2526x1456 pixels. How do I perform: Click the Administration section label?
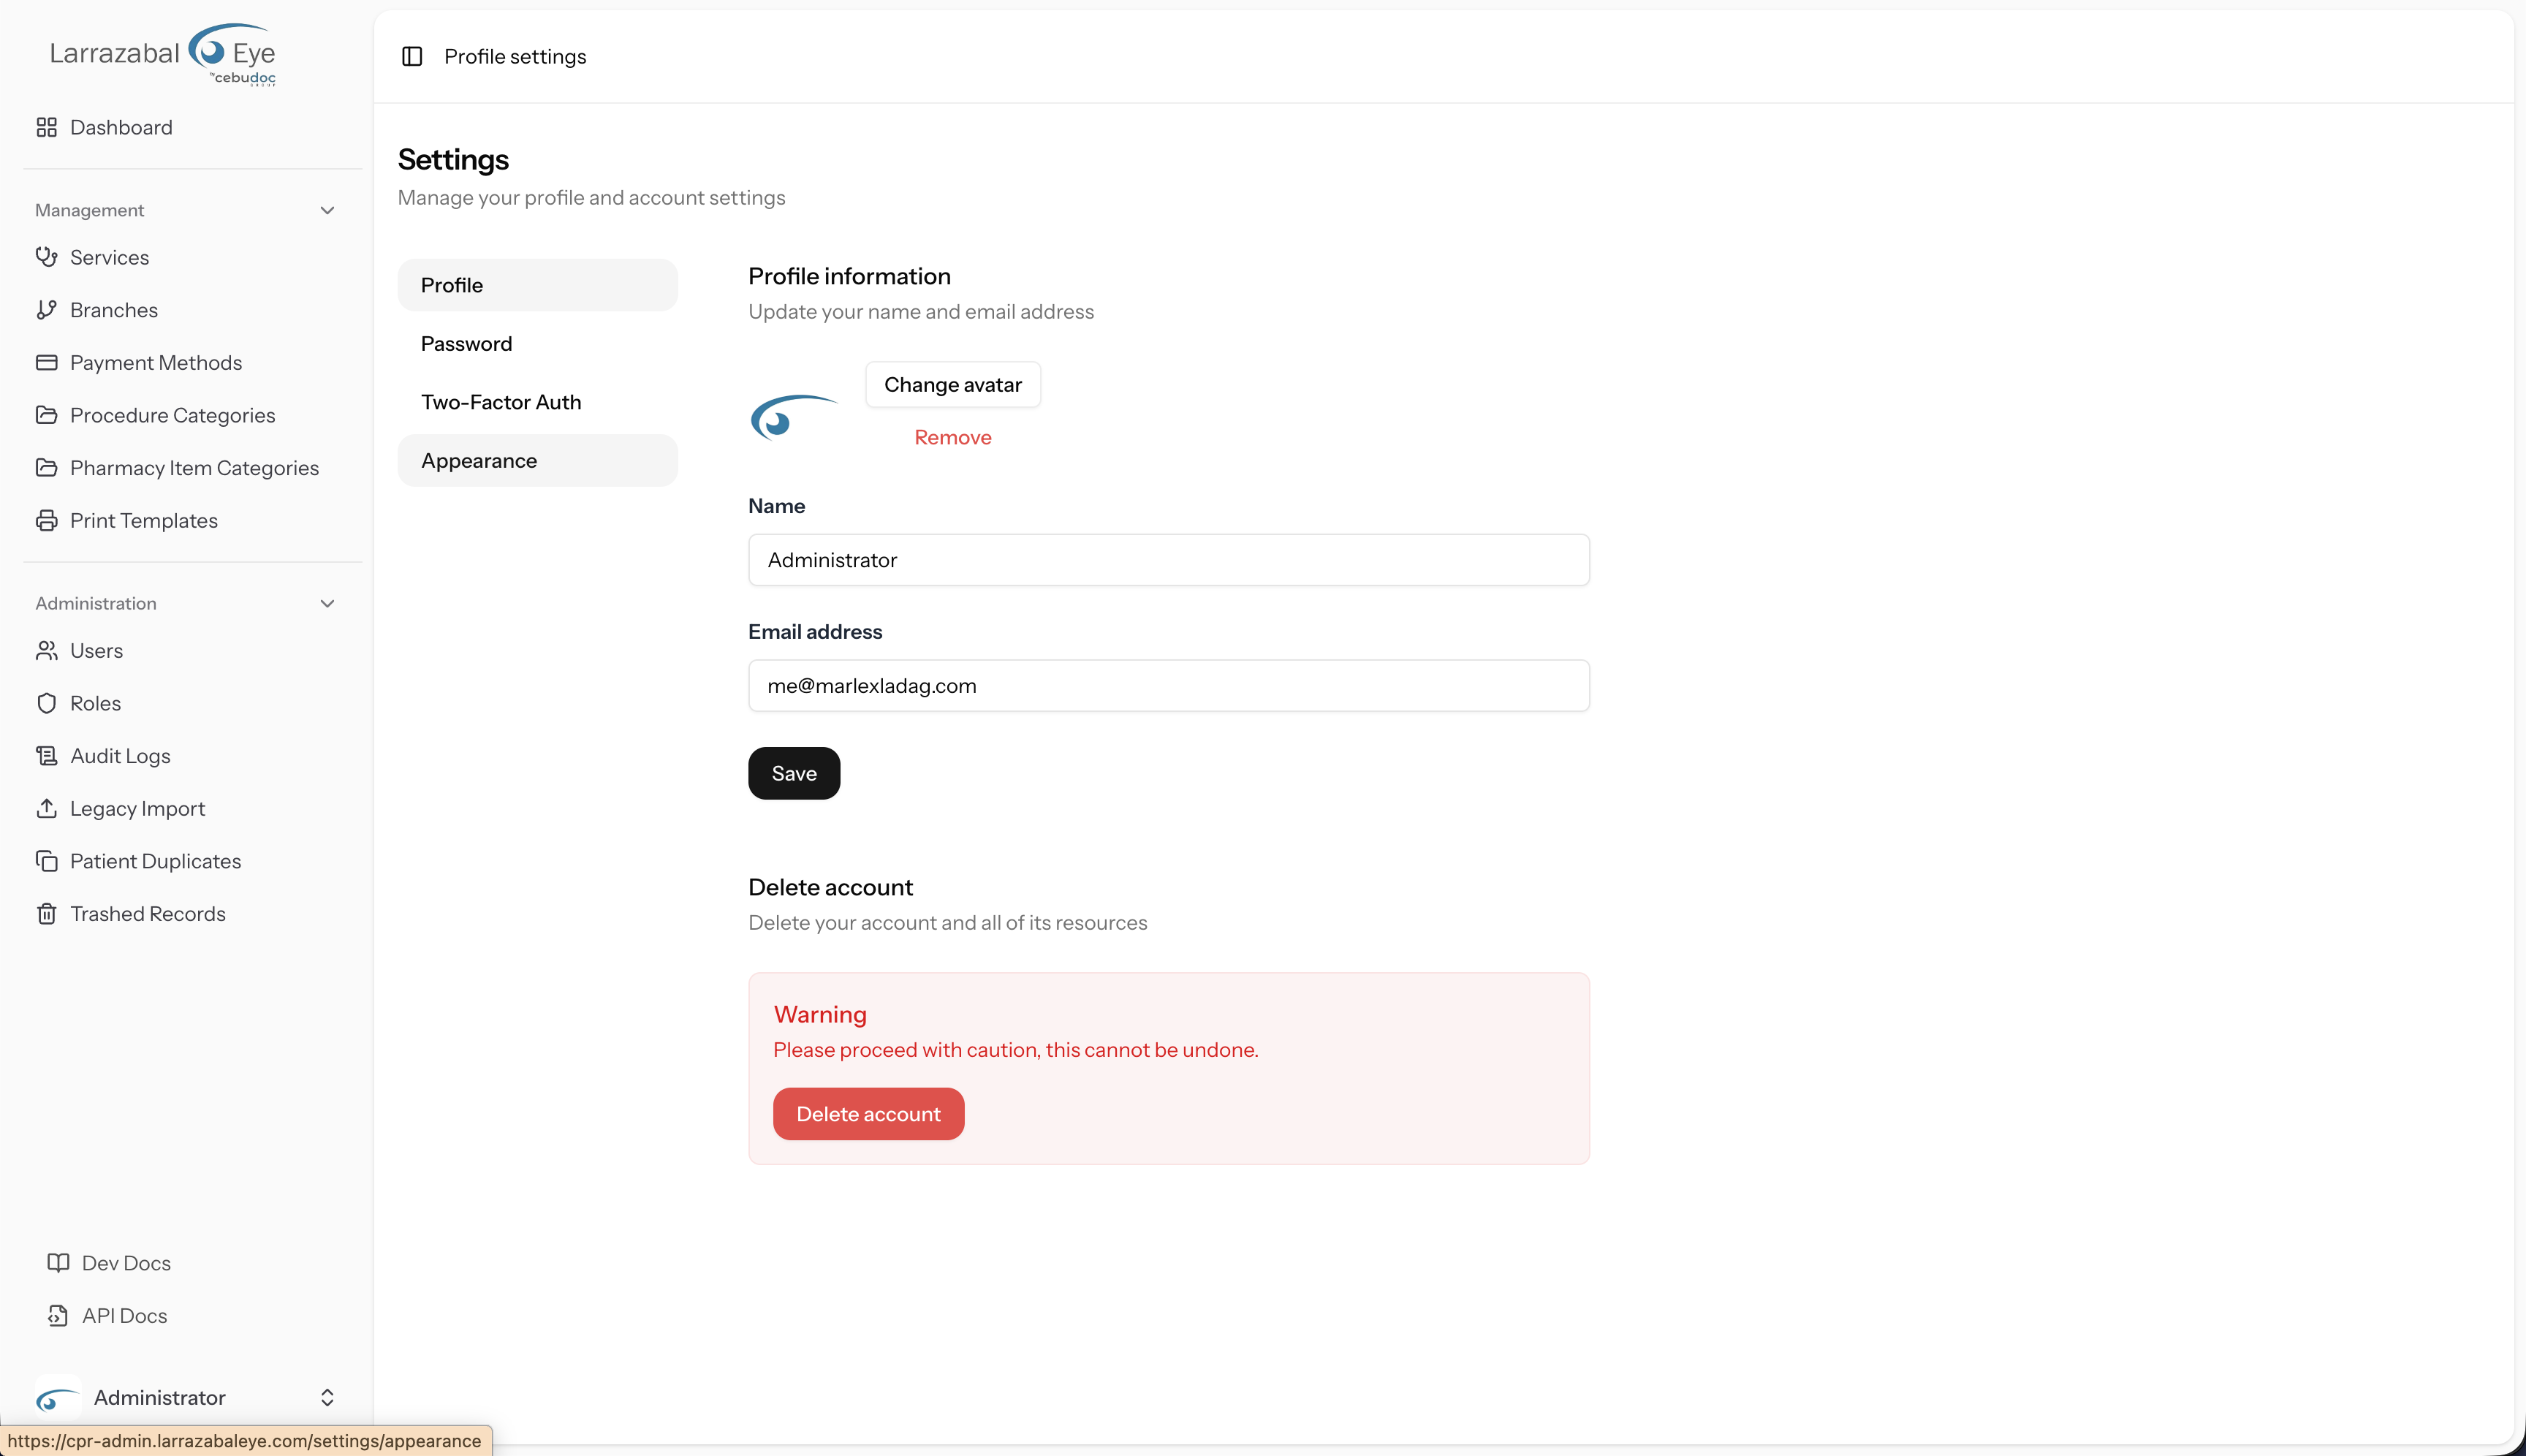96,603
